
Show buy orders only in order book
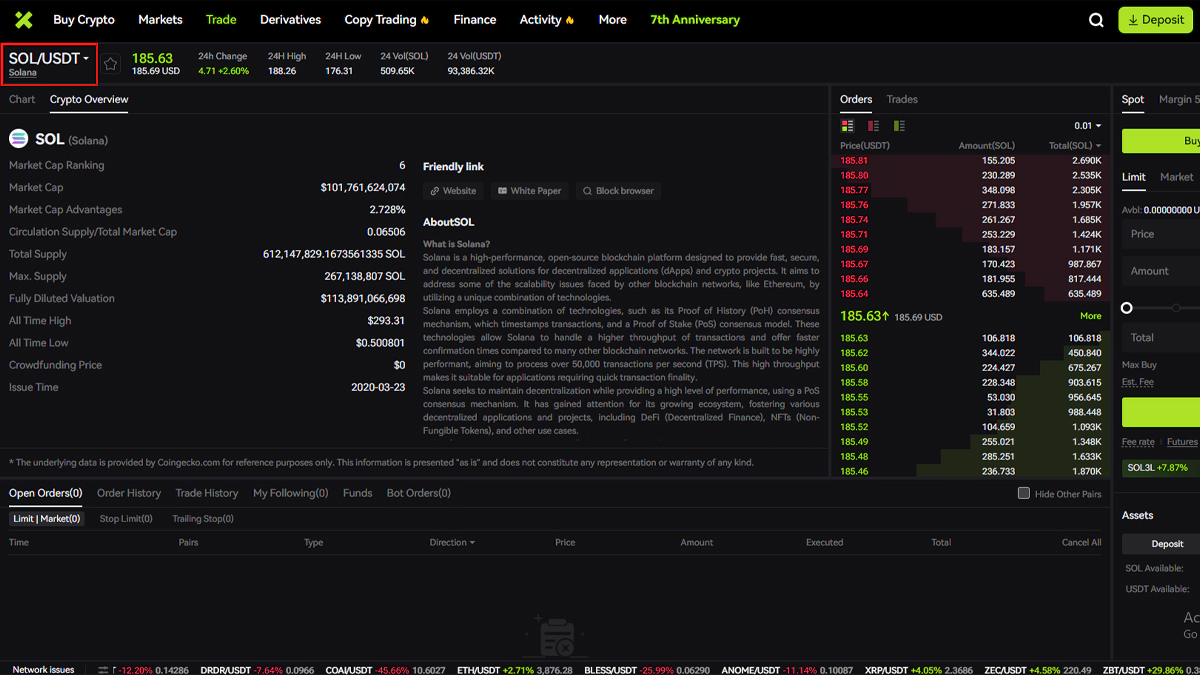click(x=899, y=126)
